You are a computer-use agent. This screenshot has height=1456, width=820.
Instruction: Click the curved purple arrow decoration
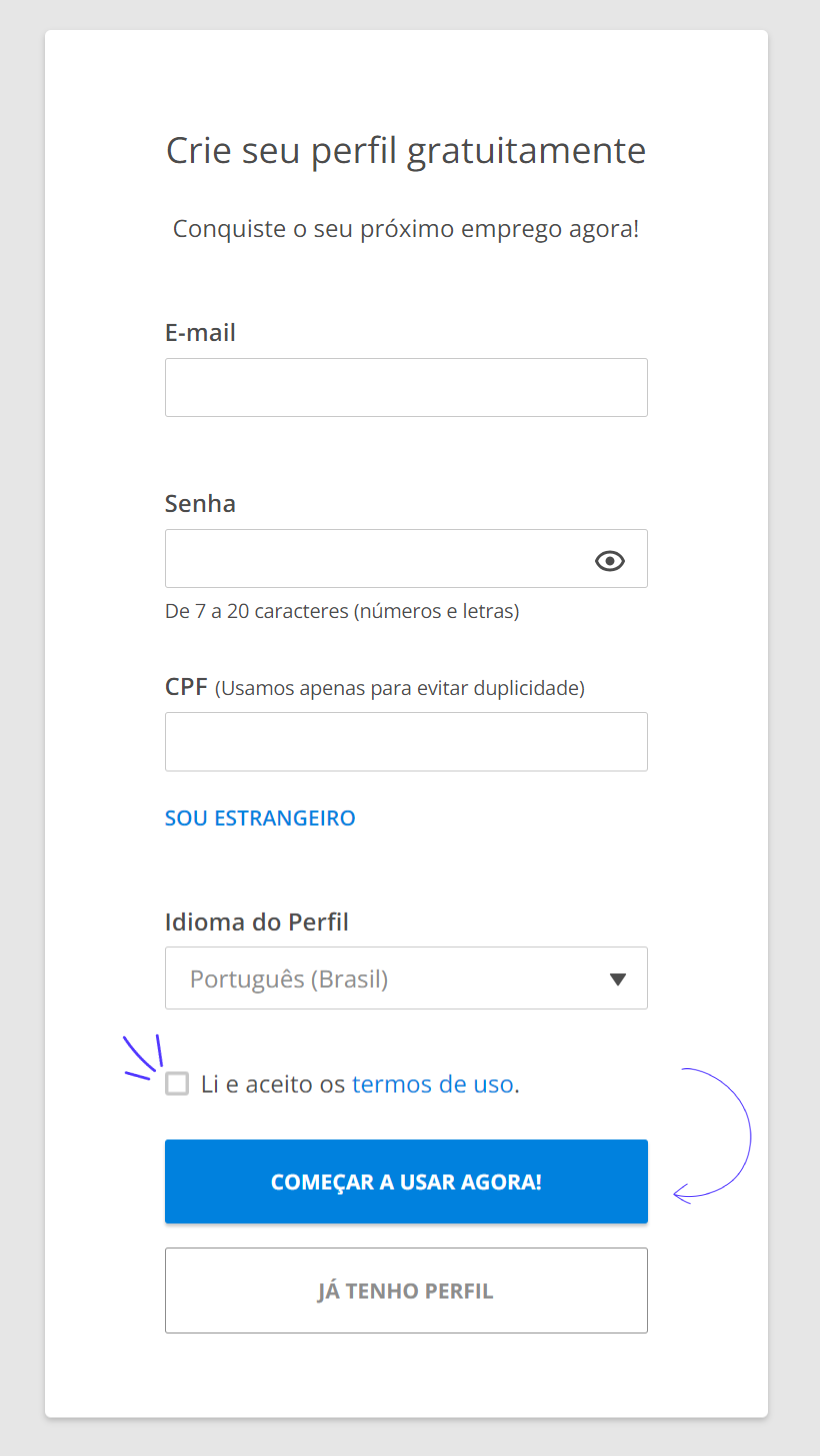pos(713,1134)
